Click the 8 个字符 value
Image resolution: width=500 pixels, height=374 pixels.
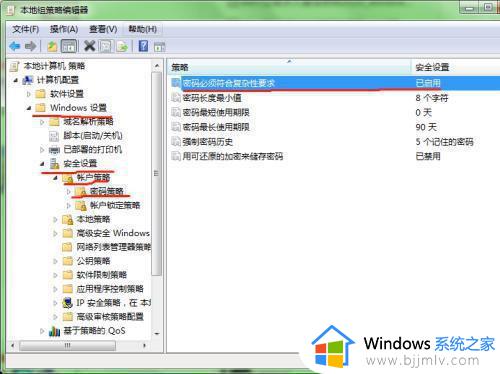tap(432, 98)
